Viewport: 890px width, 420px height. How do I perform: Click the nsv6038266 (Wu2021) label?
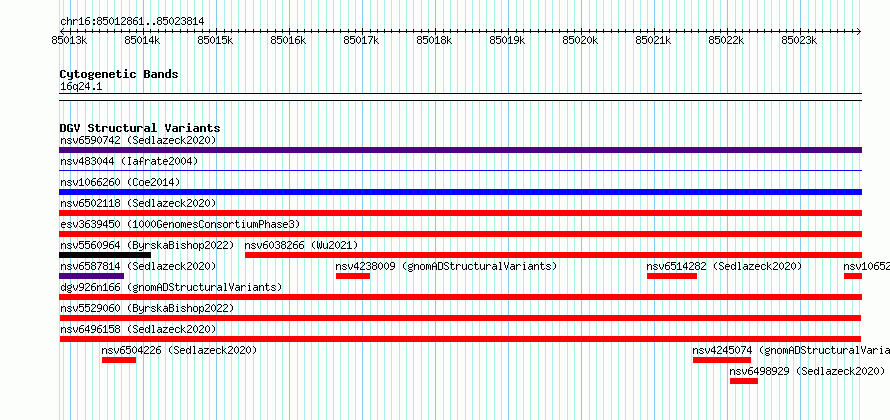(301, 245)
